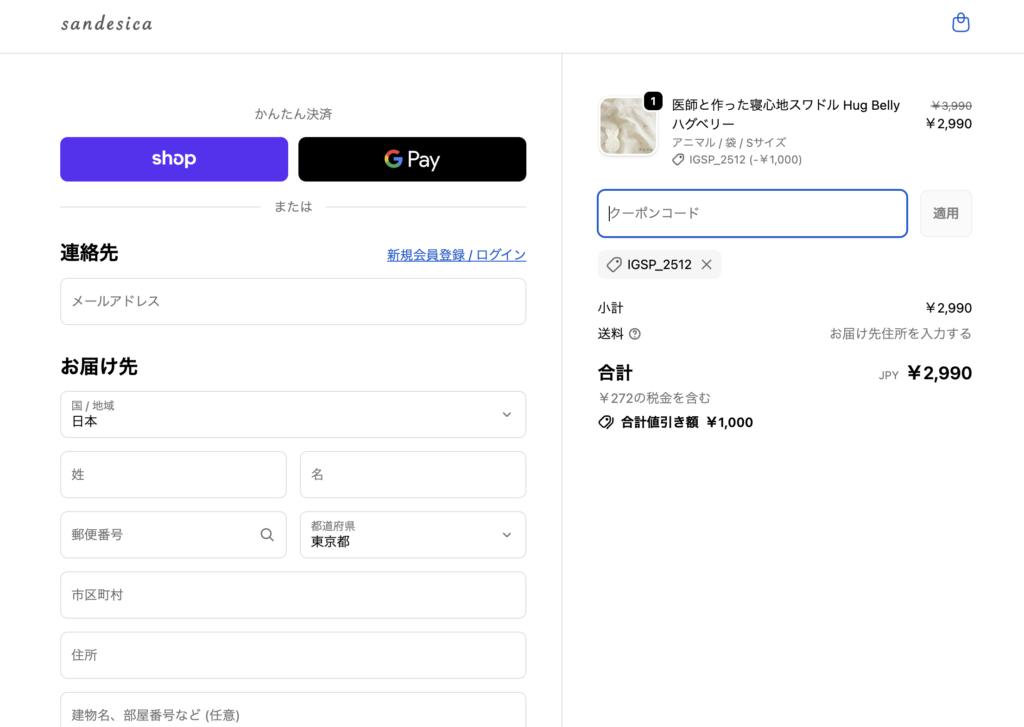Select the 姓 last name field
Viewport: 1024px width, 727px height.
[x=173, y=475]
